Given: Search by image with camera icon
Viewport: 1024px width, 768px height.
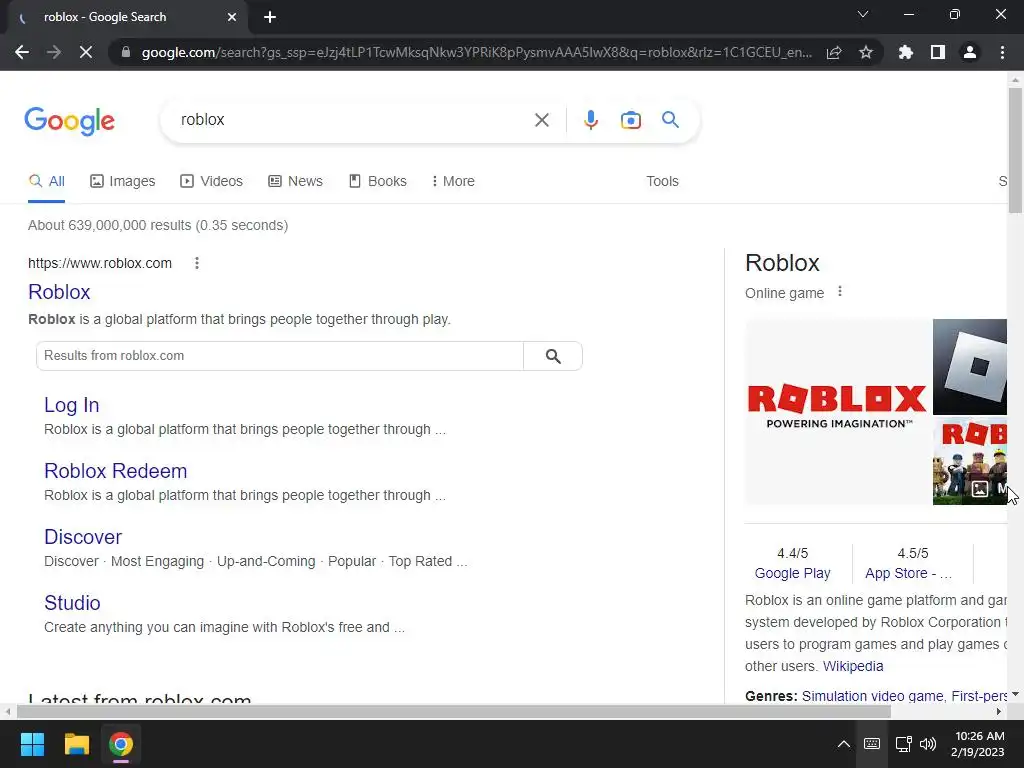Looking at the screenshot, I should pyautogui.click(x=630, y=120).
